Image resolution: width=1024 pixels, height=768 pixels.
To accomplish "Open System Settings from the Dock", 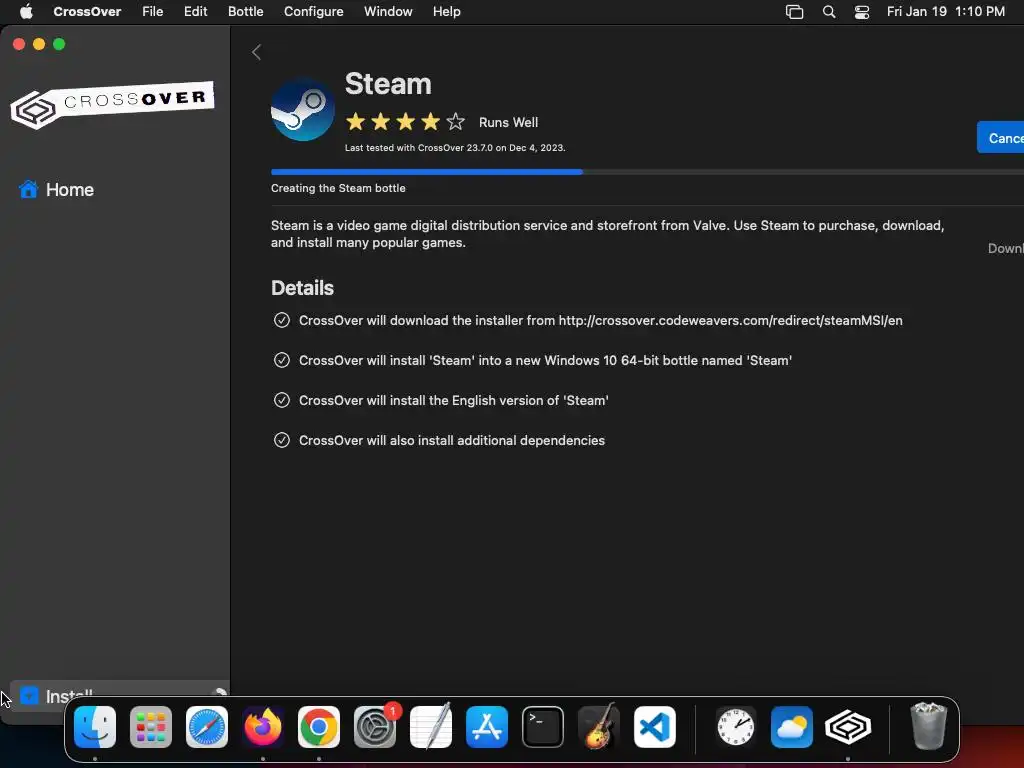I will [375, 727].
